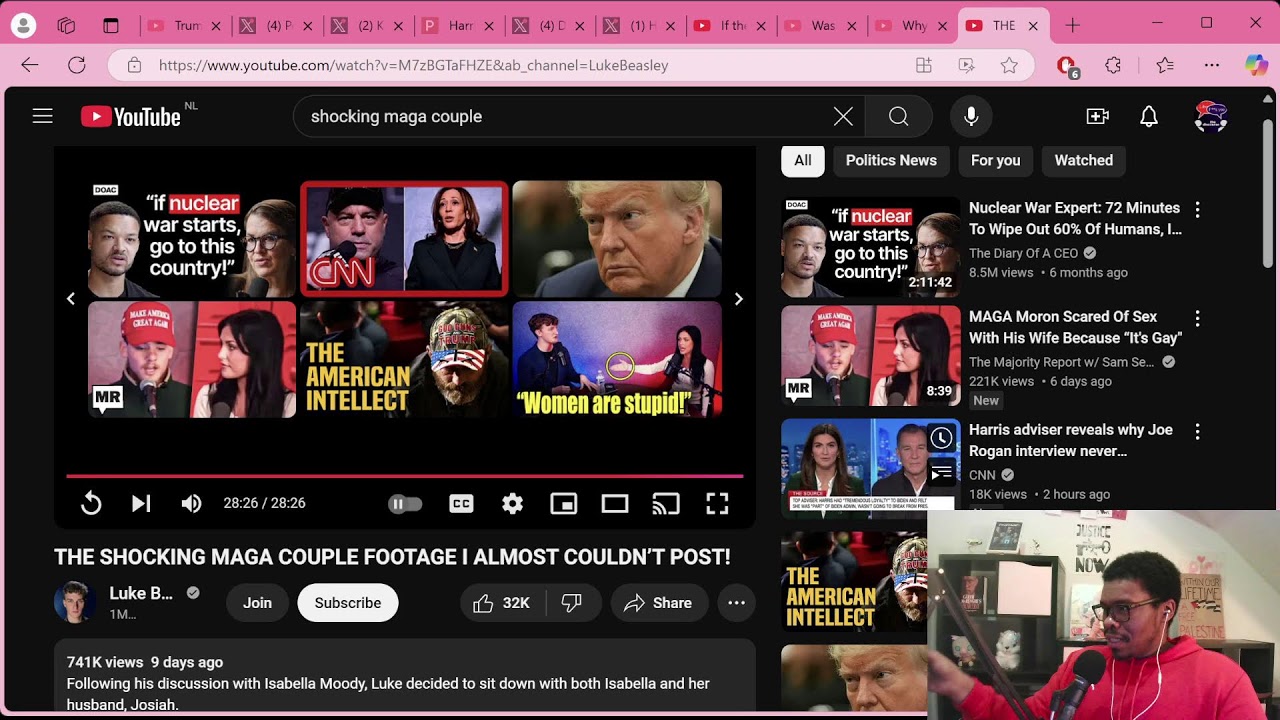Open MAGA Moron Scared video title
The width and height of the screenshot is (1280, 720).
pyautogui.click(x=1075, y=328)
